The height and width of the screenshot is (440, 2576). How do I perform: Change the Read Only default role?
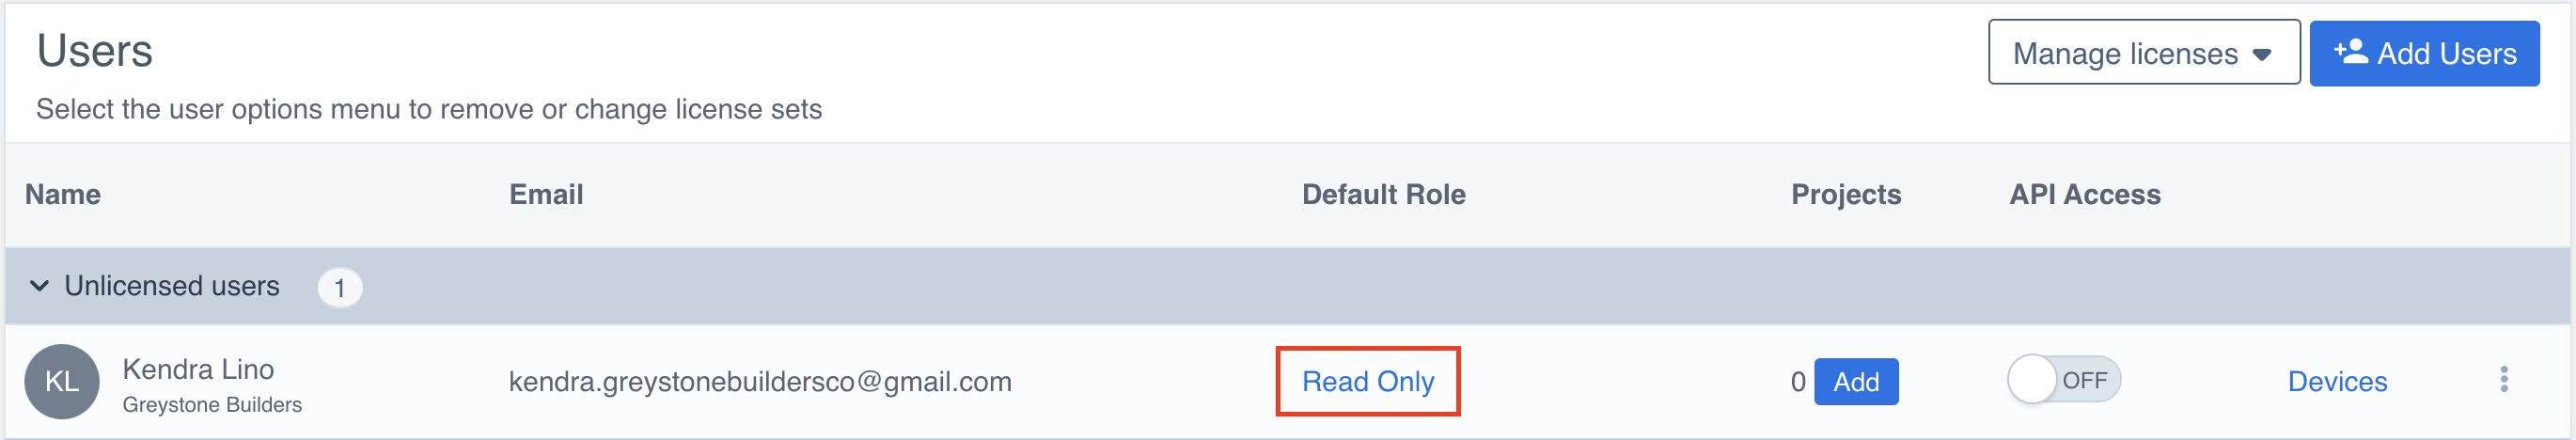(x=1367, y=381)
